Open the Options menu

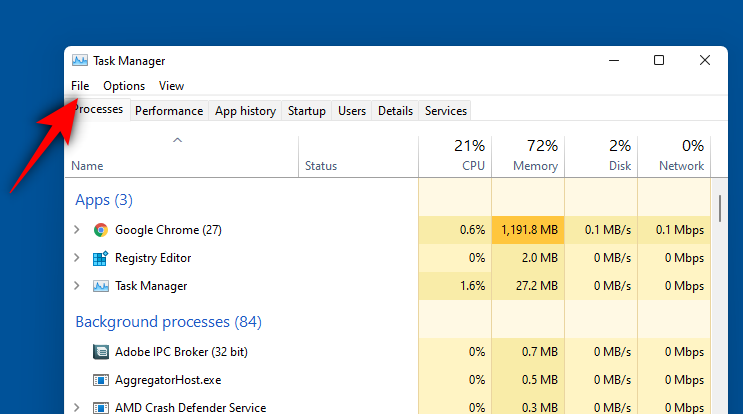pos(124,86)
